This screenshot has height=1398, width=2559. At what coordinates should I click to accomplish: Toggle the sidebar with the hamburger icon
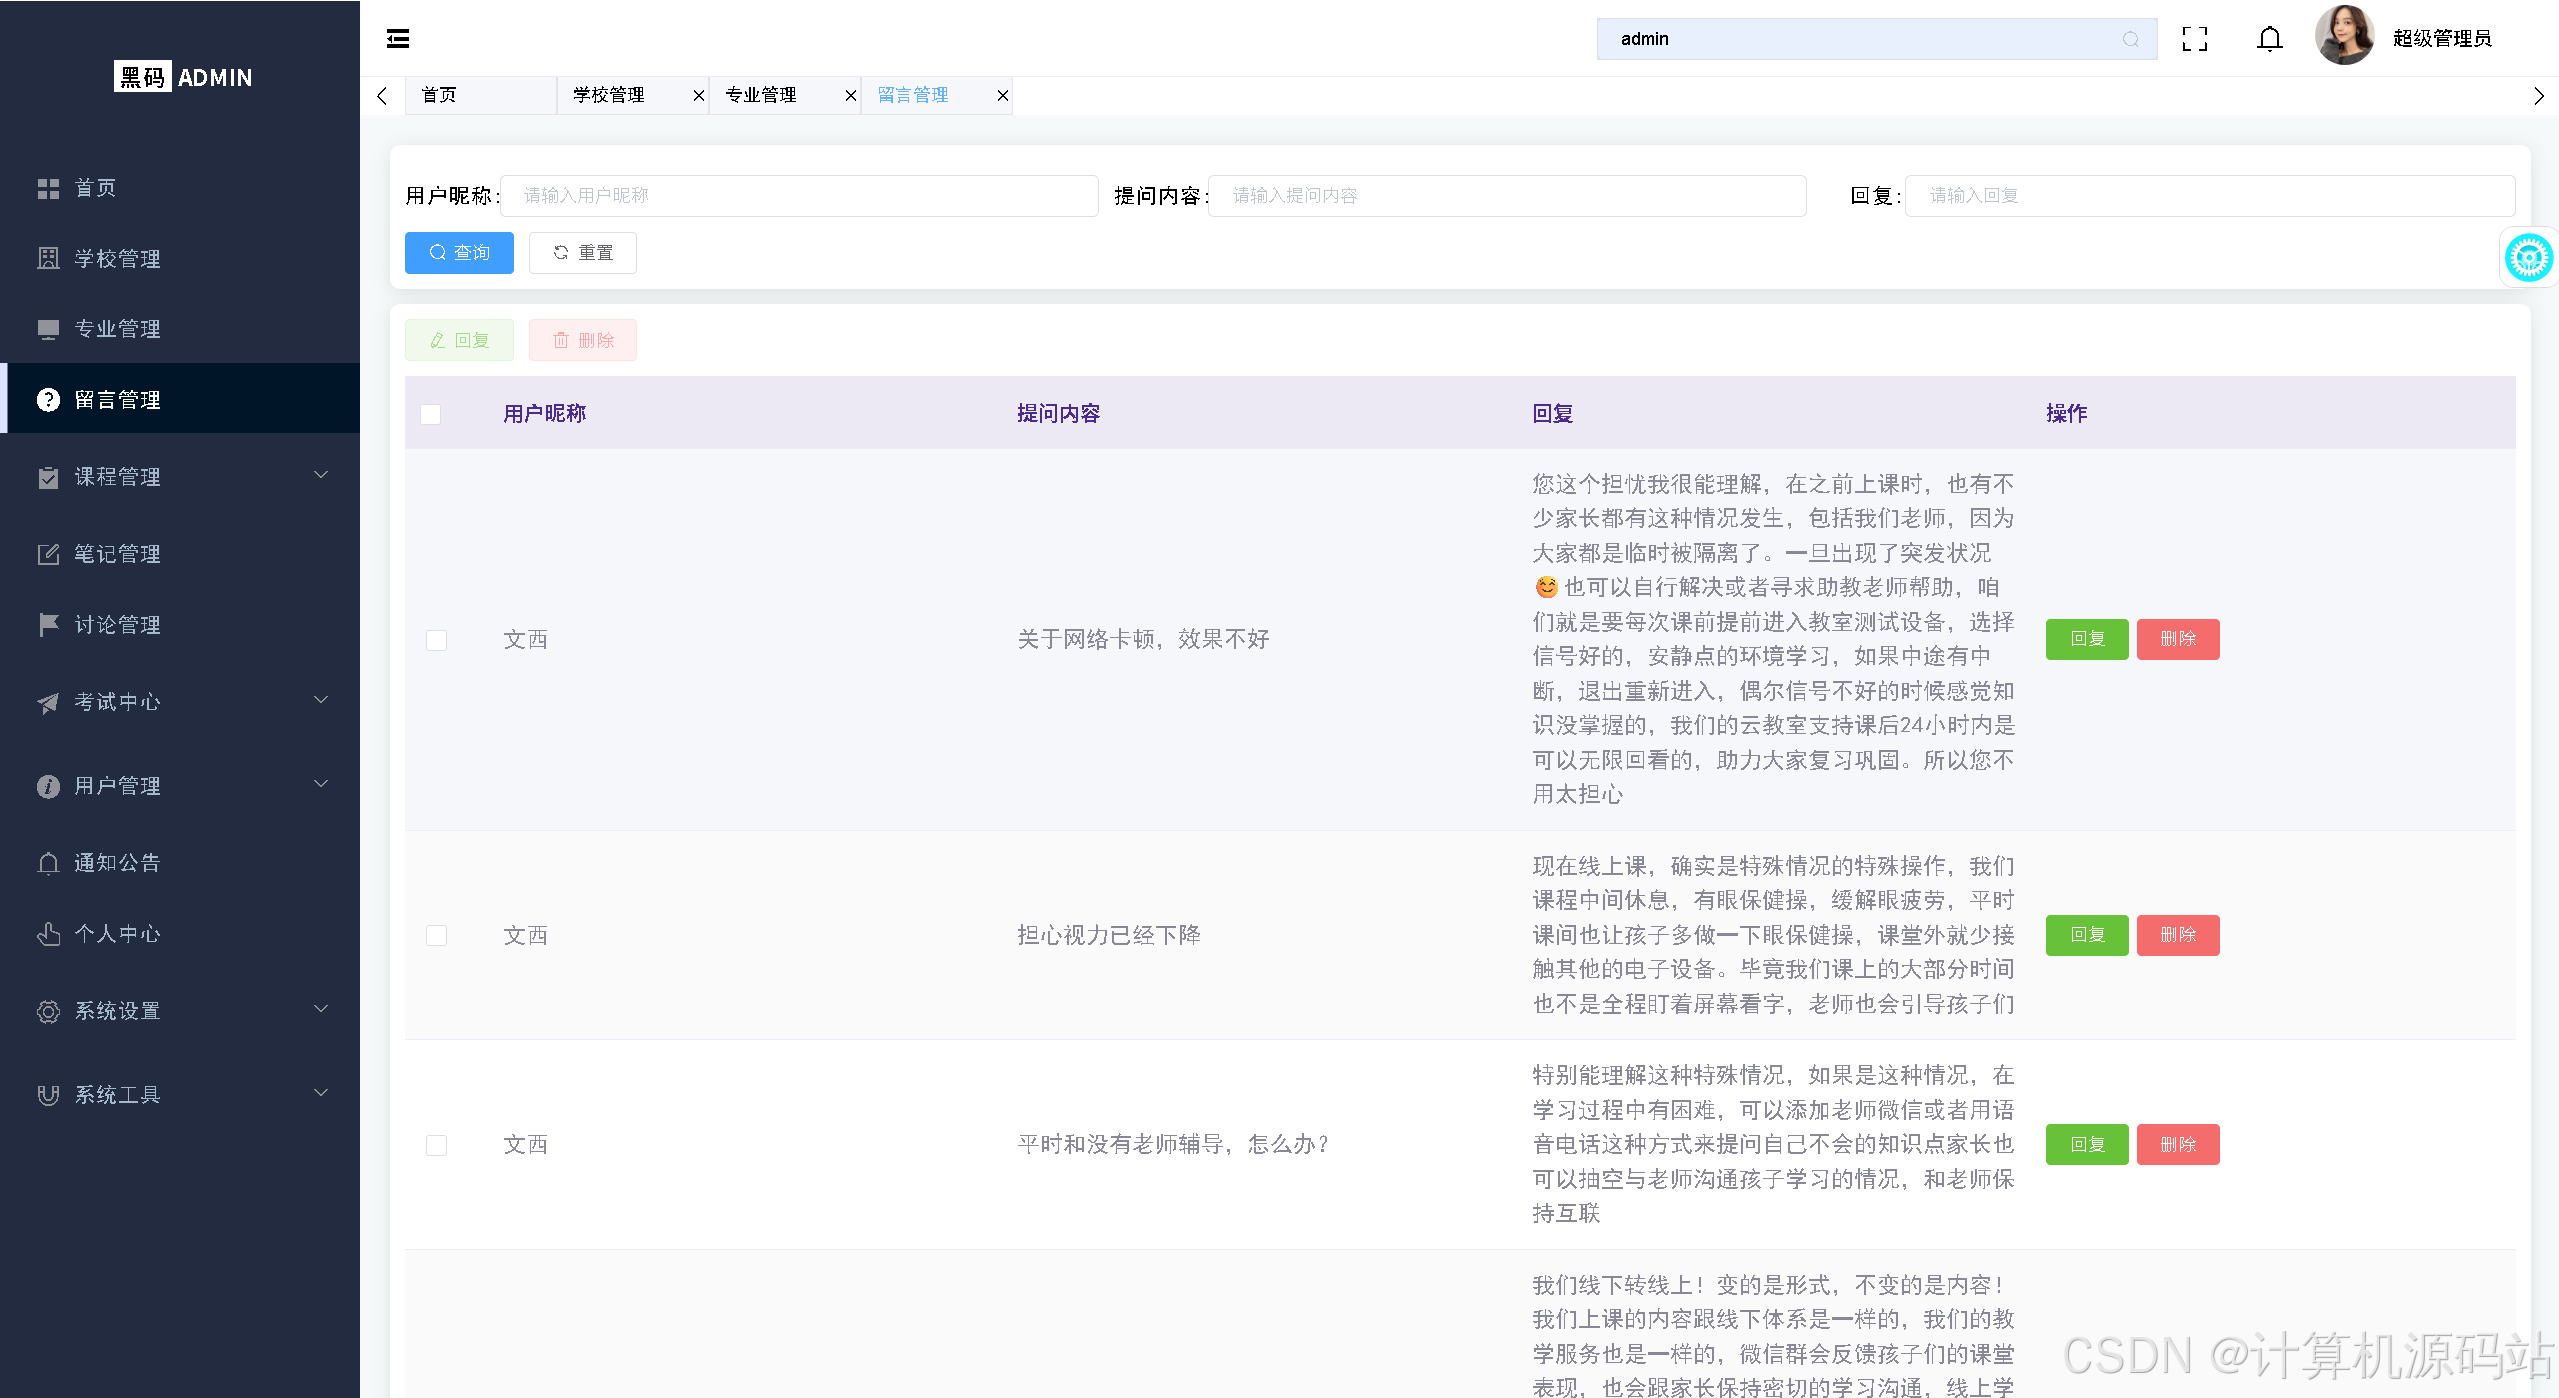(x=397, y=38)
